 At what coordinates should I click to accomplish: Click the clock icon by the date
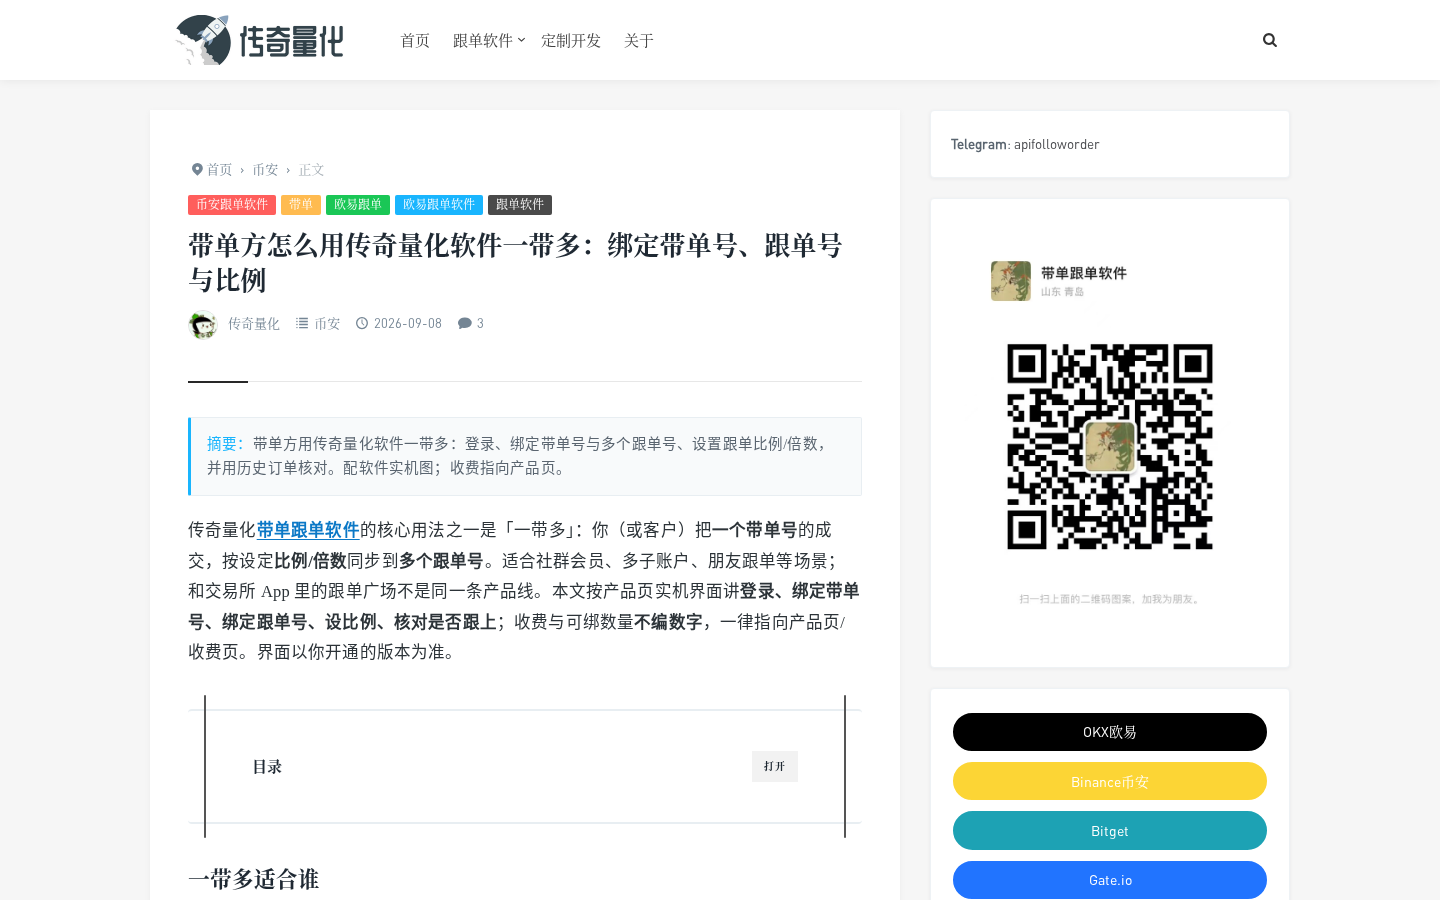(362, 323)
